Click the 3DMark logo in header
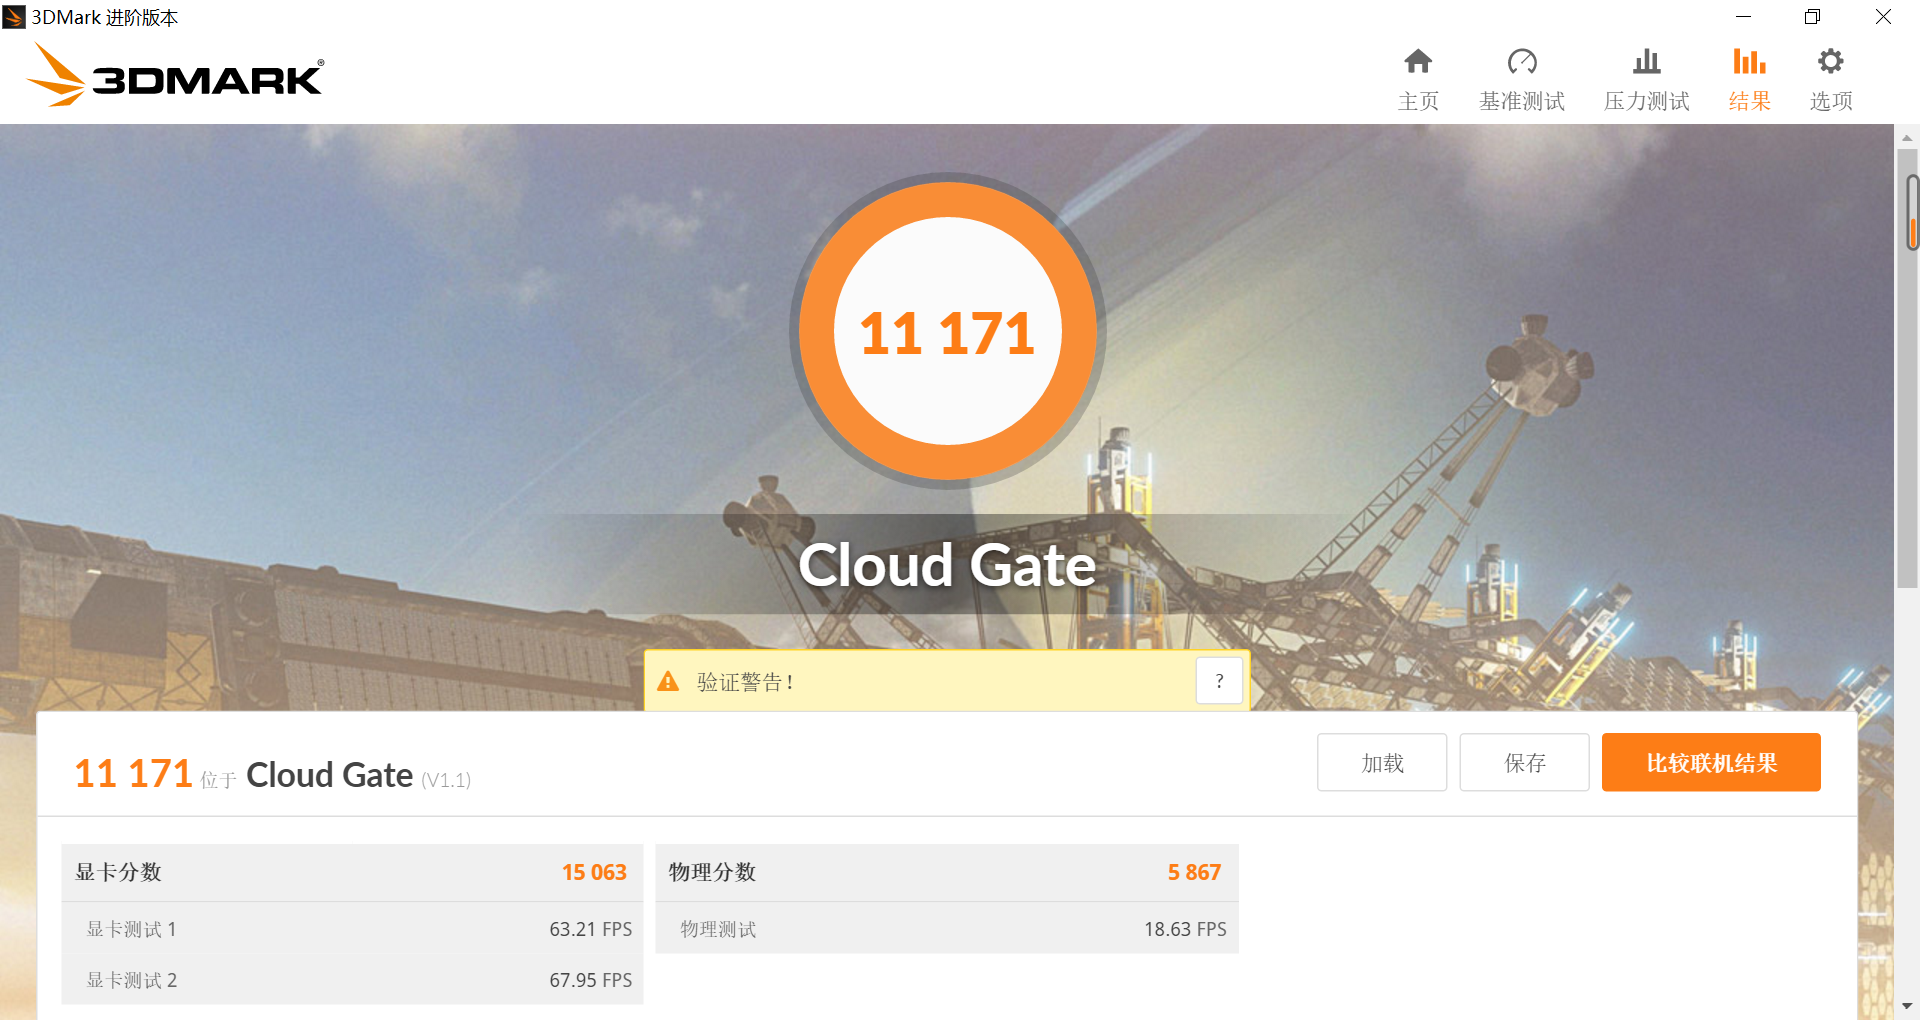Image resolution: width=1920 pixels, height=1020 pixels. [175, 75]
